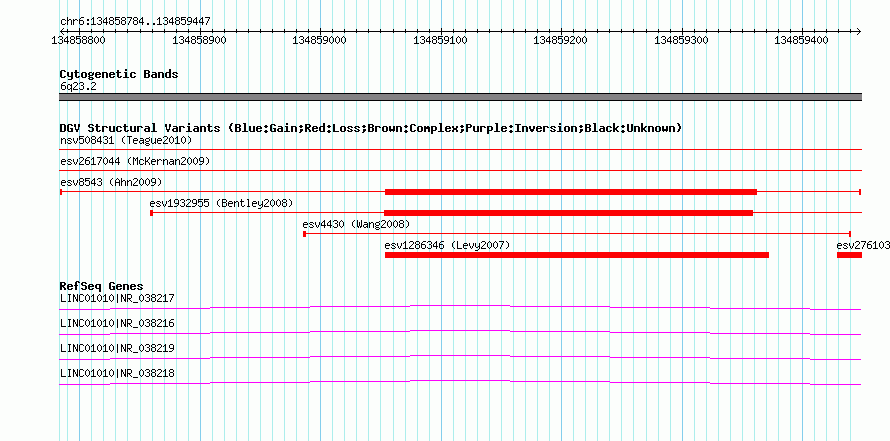890x441 pixels.
Task: Open gene LINC01010|NR_038217 label
Action: (117, 298)
